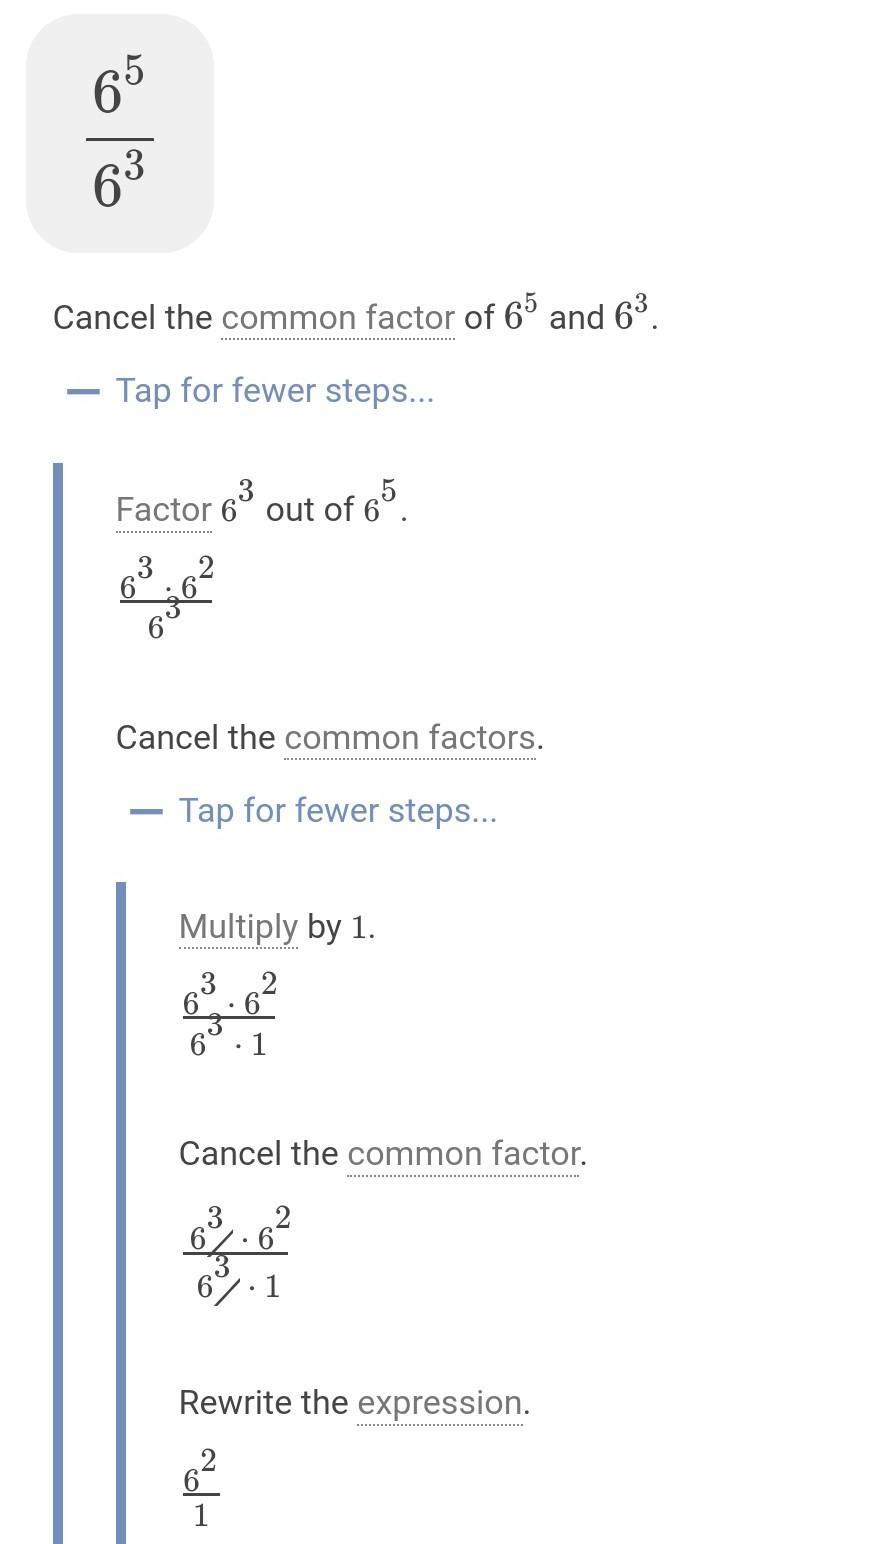Open the 'common factor' definition at the top
Viewport: 875px width, 1544px height.
click(x=338, y=318)
